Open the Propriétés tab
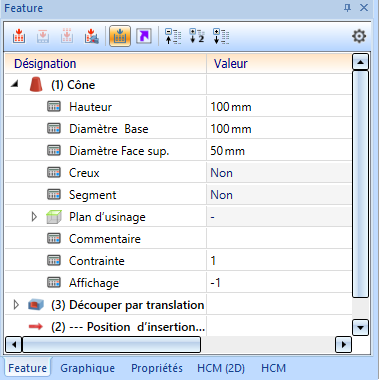Screen dimensions: 379x380 tap(157, 368)
